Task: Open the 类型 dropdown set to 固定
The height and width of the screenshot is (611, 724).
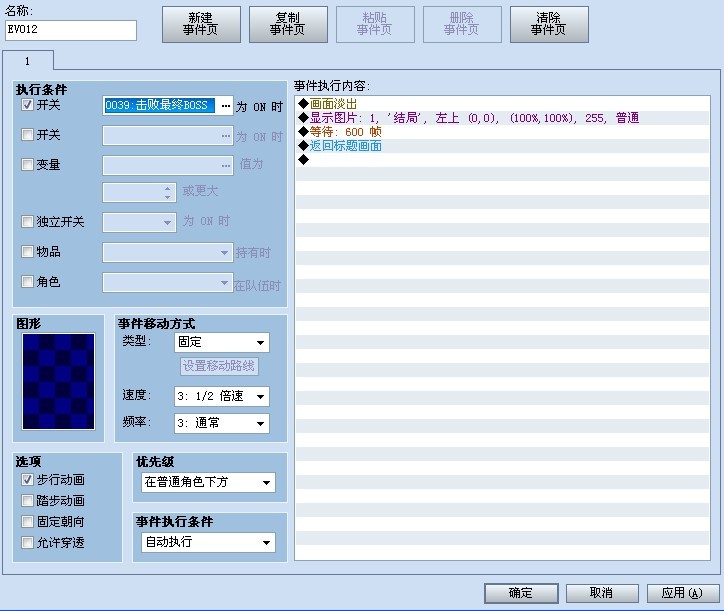Action: pyautogui.click(x=222, y=342)
